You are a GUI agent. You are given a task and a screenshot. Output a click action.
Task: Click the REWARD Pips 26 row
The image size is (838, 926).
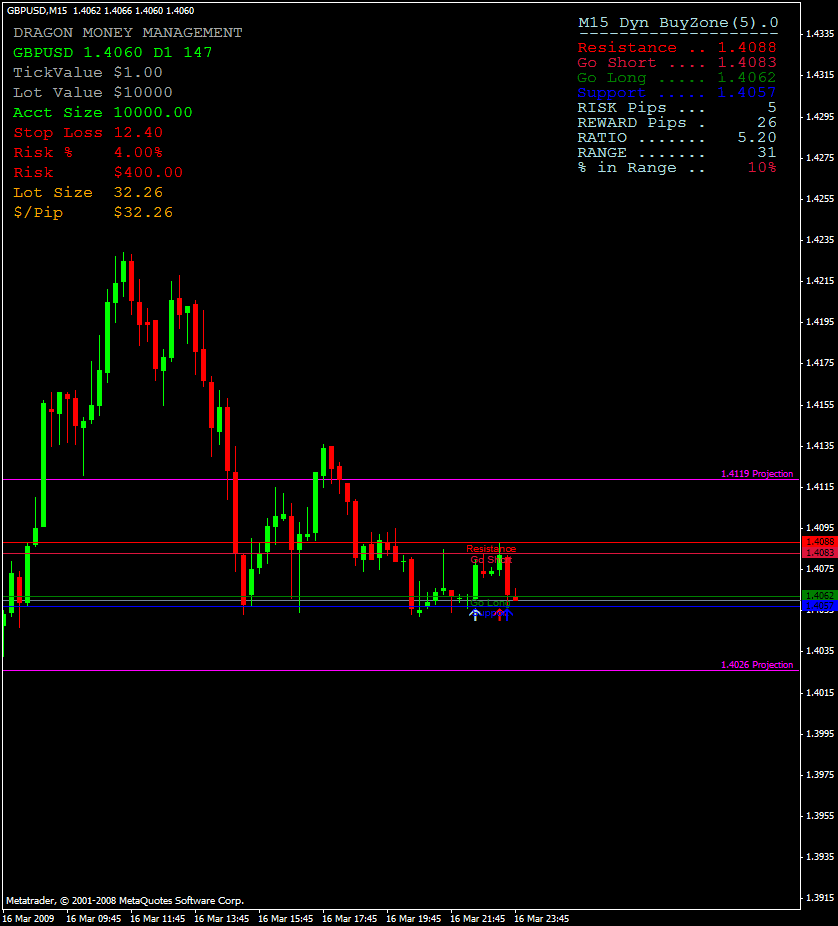(x=677, y=123)
